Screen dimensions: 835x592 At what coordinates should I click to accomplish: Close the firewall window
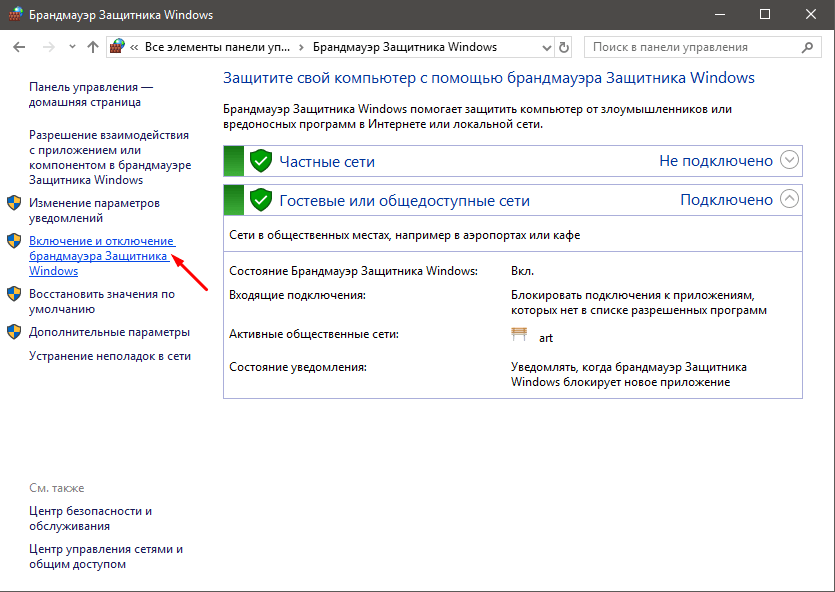pyautogui.click(x=811, y=14)
